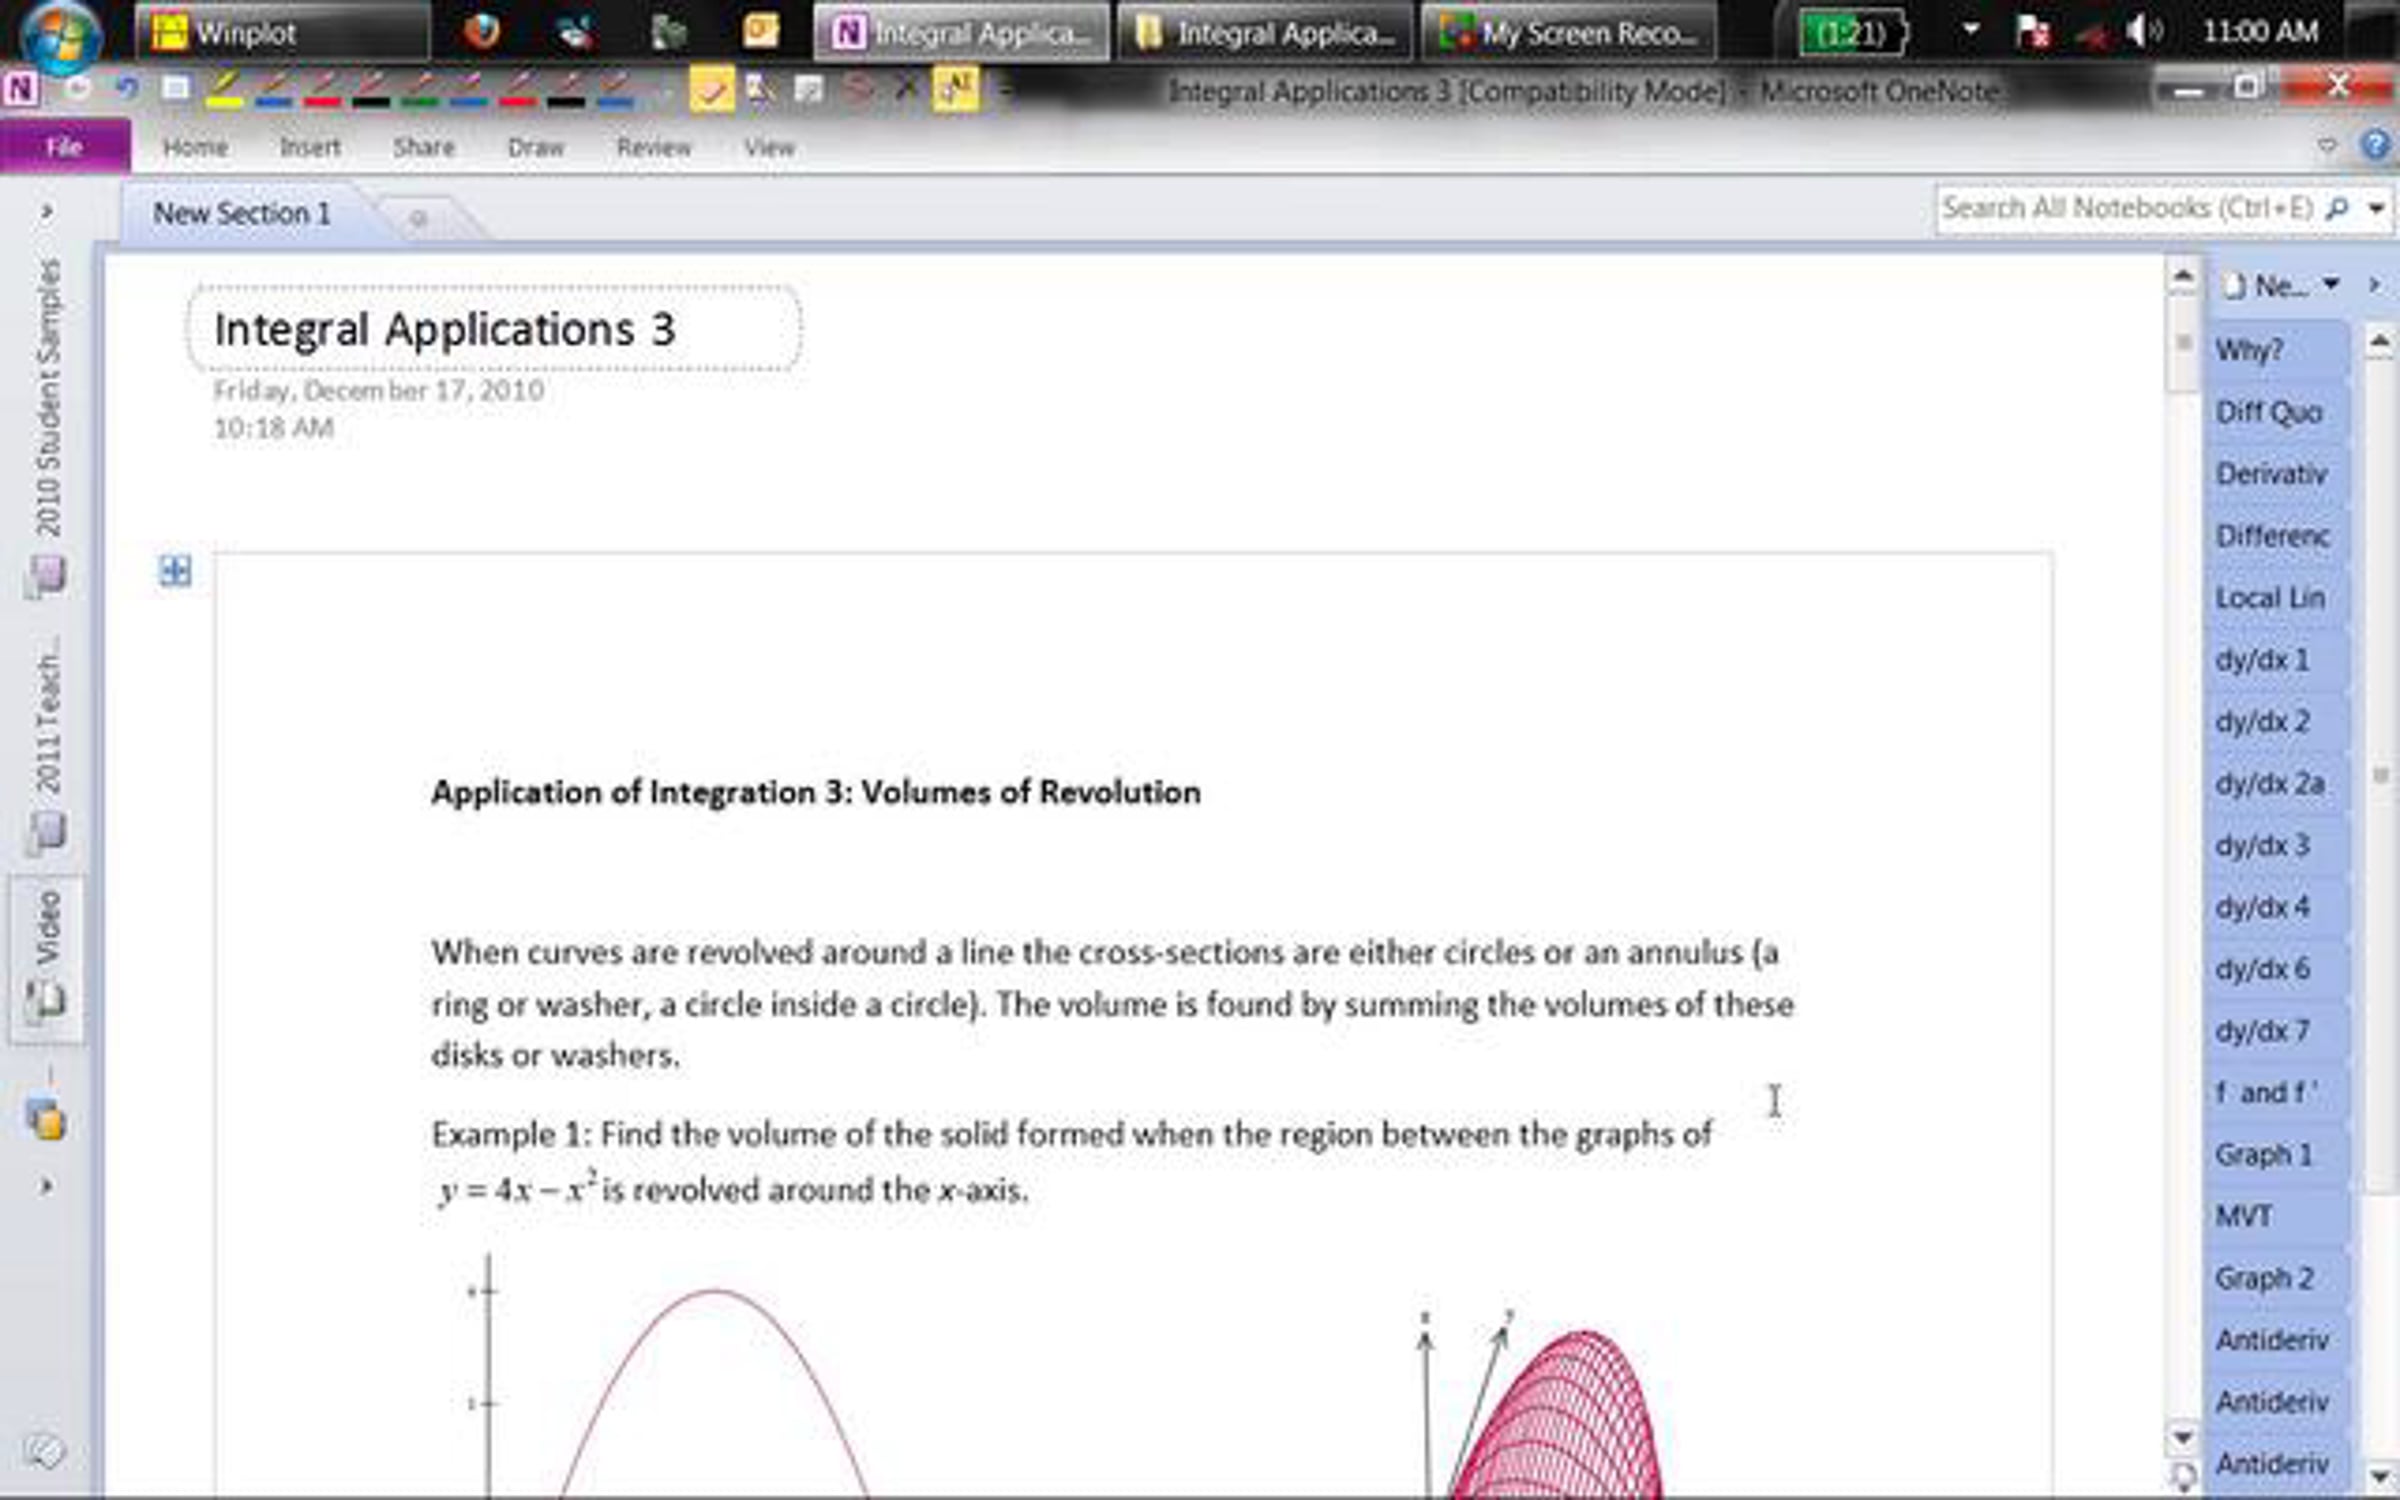Click the lower chevron in the navigation bar
Image resolution: width=2400 pixels, height=1500 pixels.
(46, 1187)
